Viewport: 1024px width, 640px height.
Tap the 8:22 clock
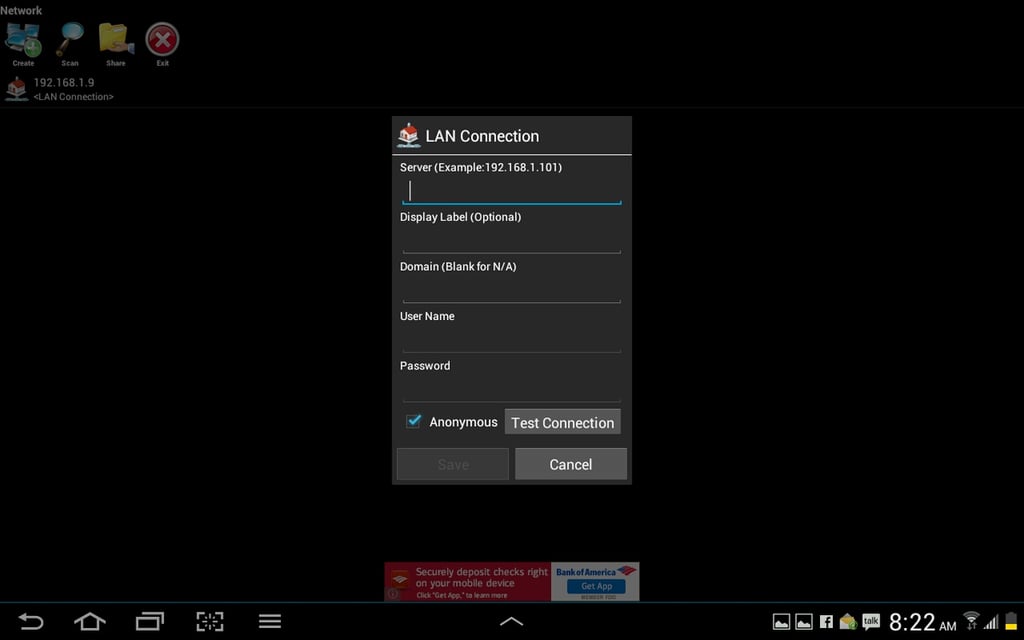pyautogui.click(x=922, y=622)
